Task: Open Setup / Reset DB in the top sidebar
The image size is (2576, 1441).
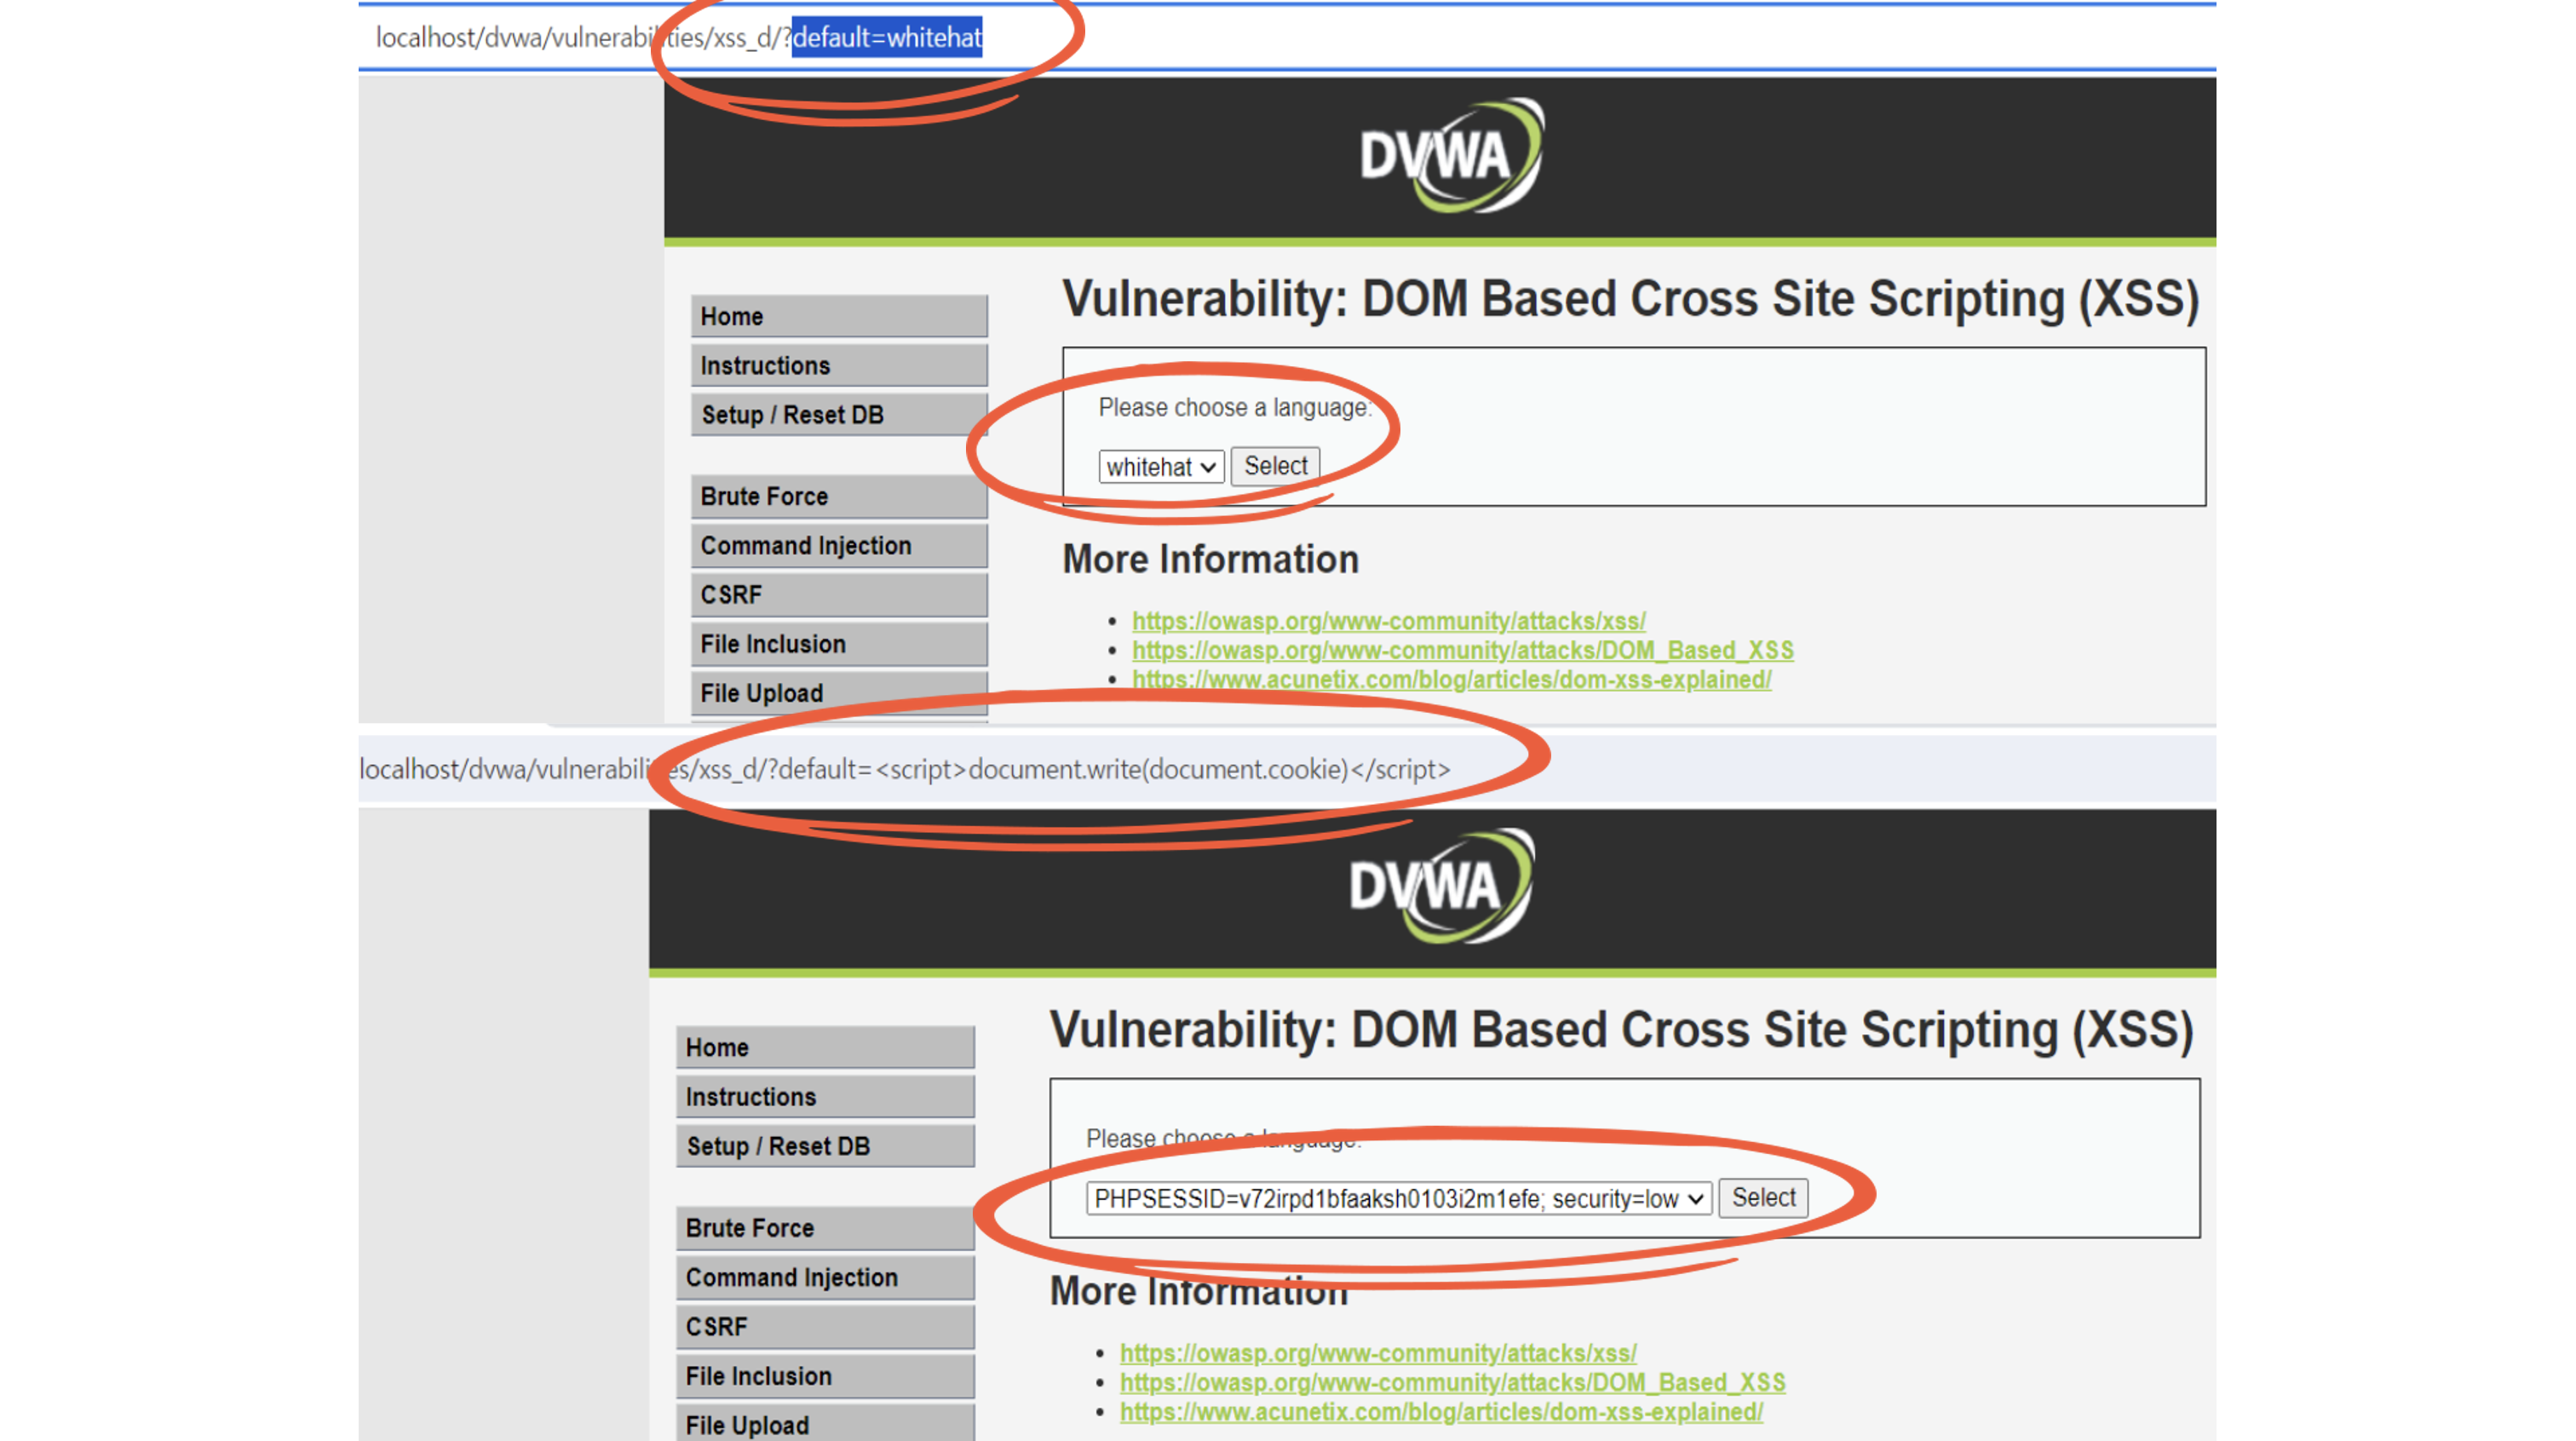Action: pos(839,414)
